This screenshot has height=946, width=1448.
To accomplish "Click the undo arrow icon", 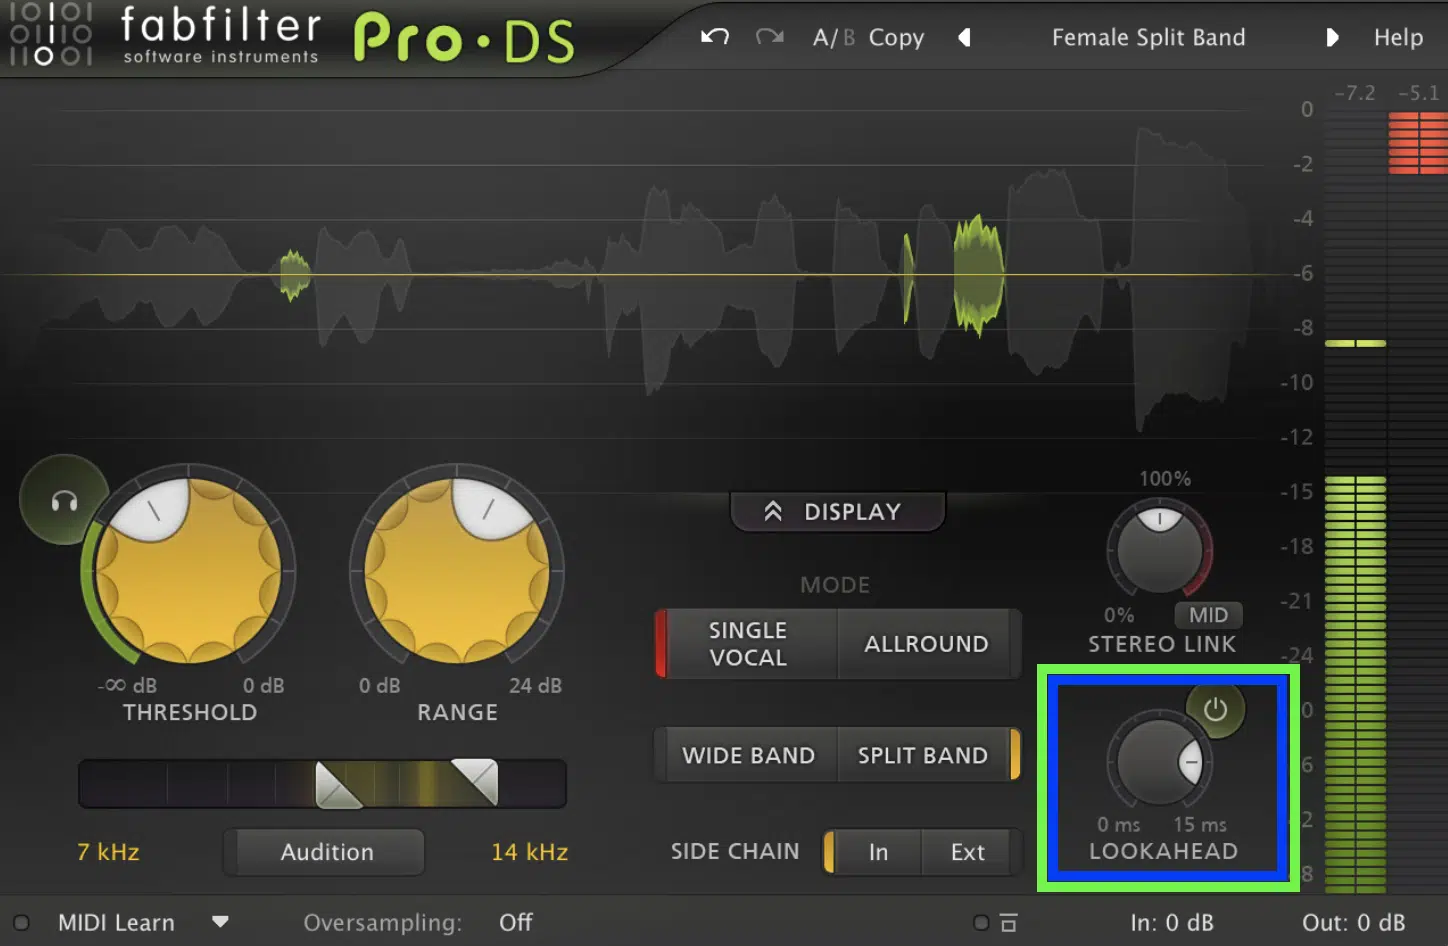I will (x=714, y=37).
